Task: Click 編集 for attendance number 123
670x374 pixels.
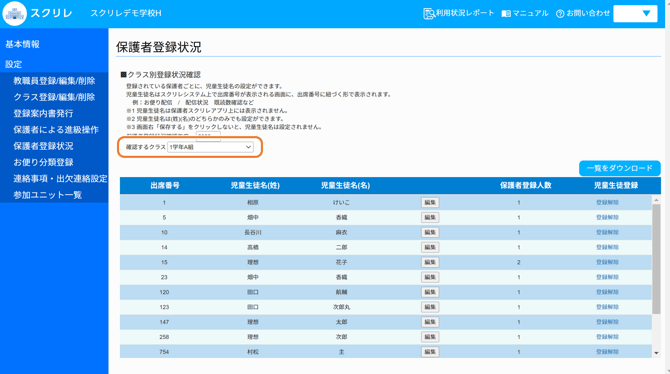Action: pos(430,307)
